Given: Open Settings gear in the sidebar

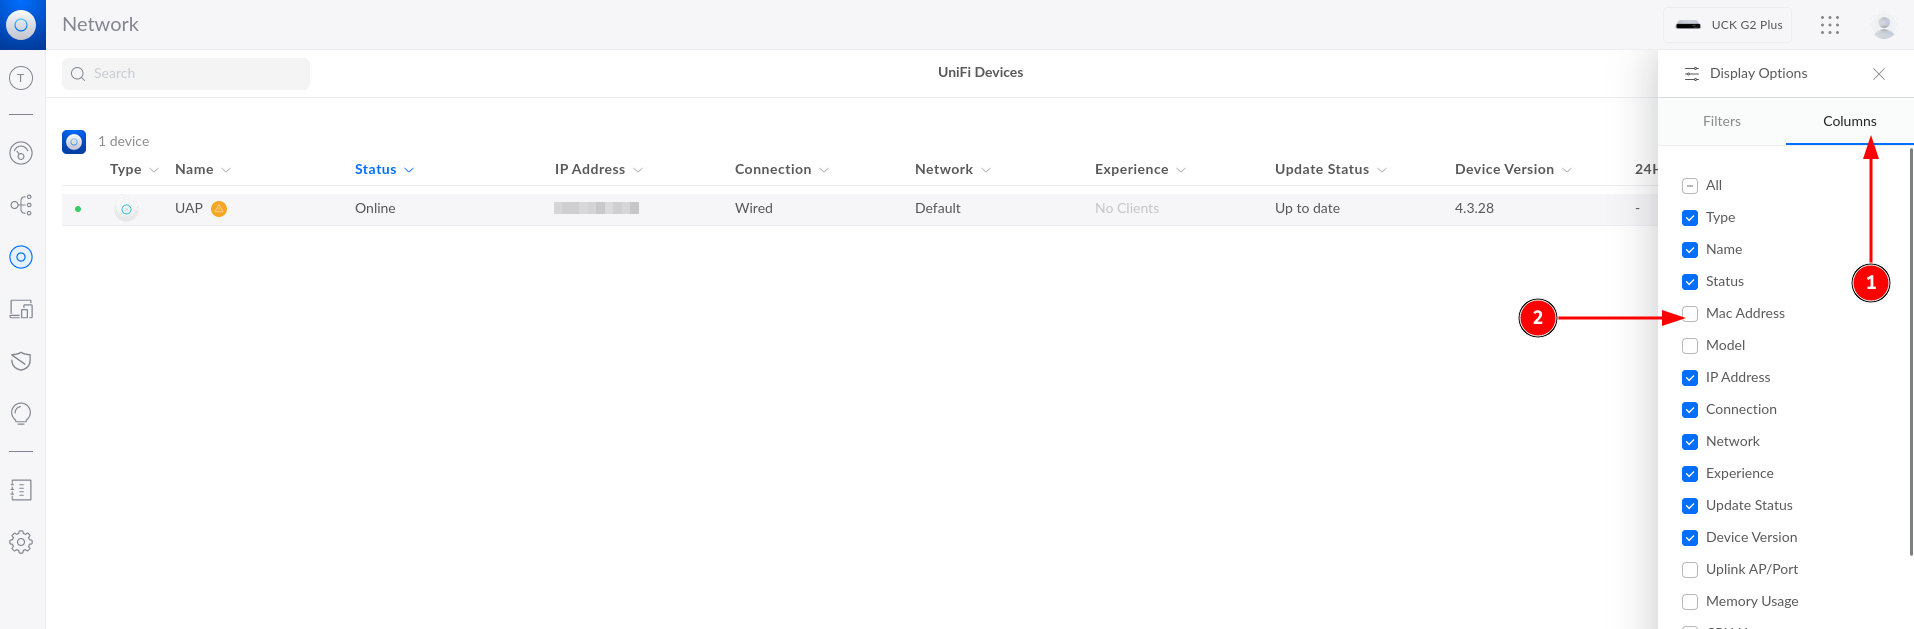Looking at the screenshot, I should [21, 542].
